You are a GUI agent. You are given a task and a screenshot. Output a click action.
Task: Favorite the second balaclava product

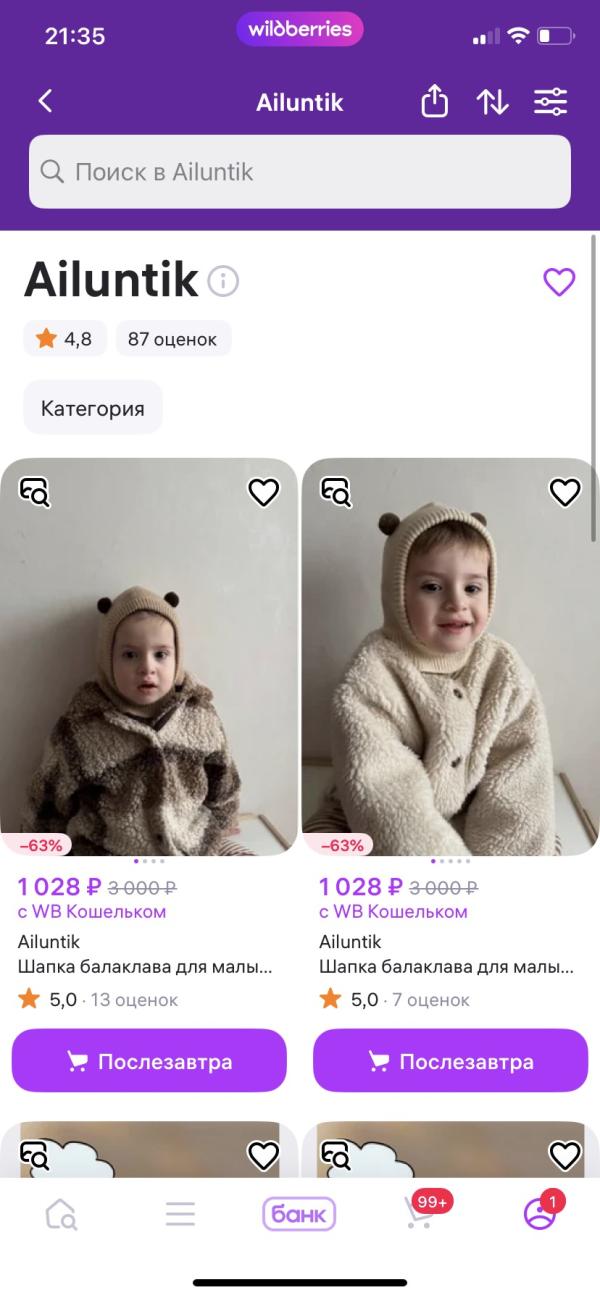565,492
